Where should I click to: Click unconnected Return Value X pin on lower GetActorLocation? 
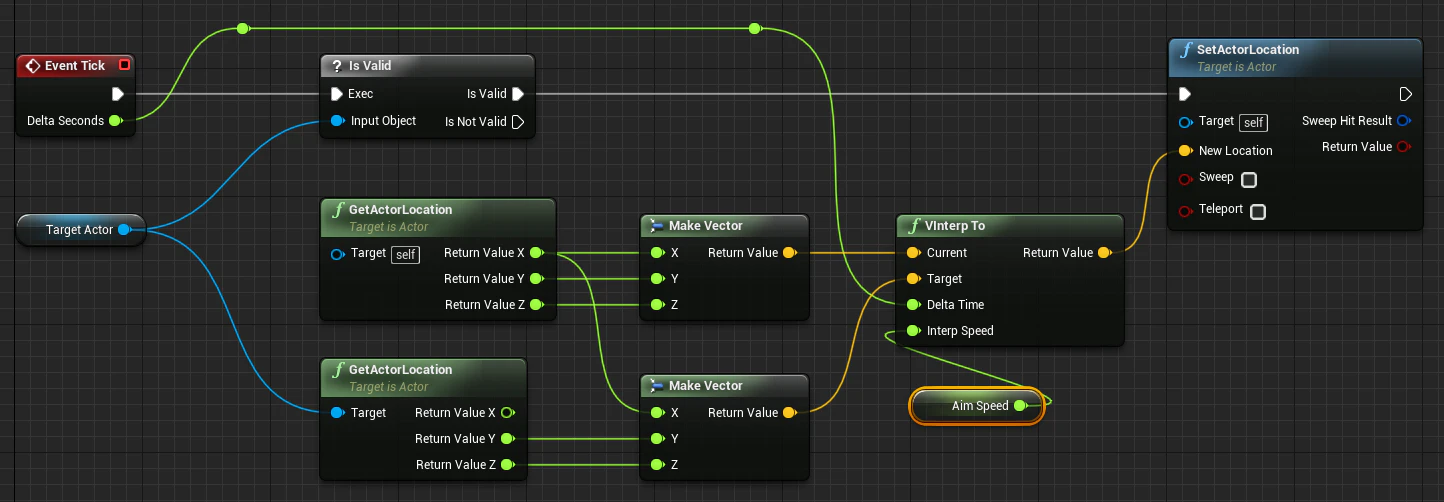click(x=507, y=413)
